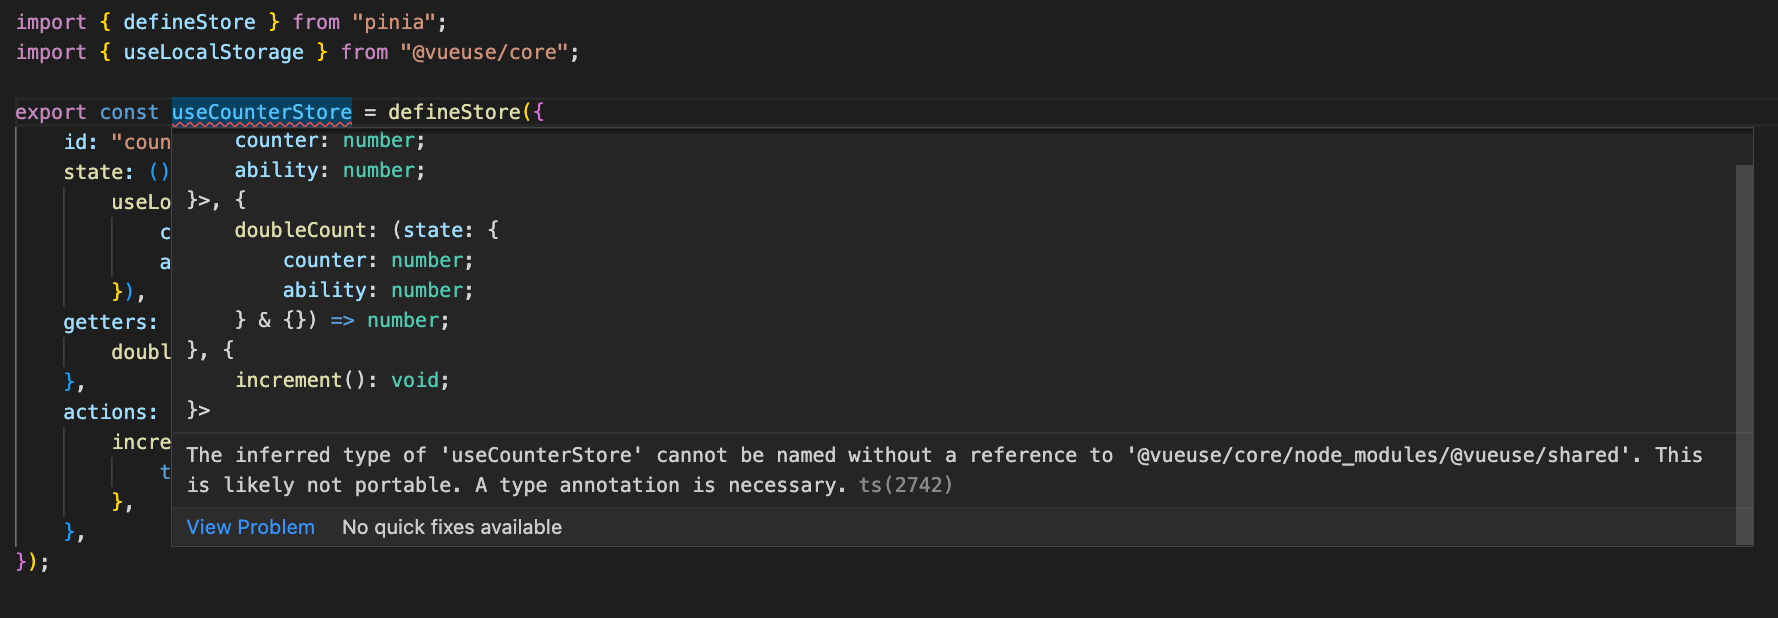The image size is (1778, 618).
Task: Click the counter: number declaration in tooltip
Action: click(328, 140)
